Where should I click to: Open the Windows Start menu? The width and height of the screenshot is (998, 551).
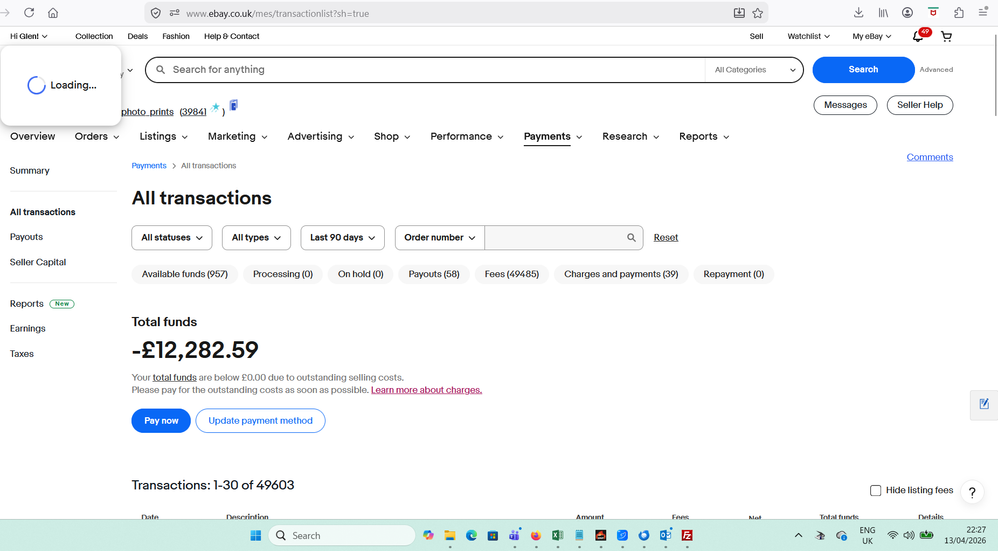(256, 535)
